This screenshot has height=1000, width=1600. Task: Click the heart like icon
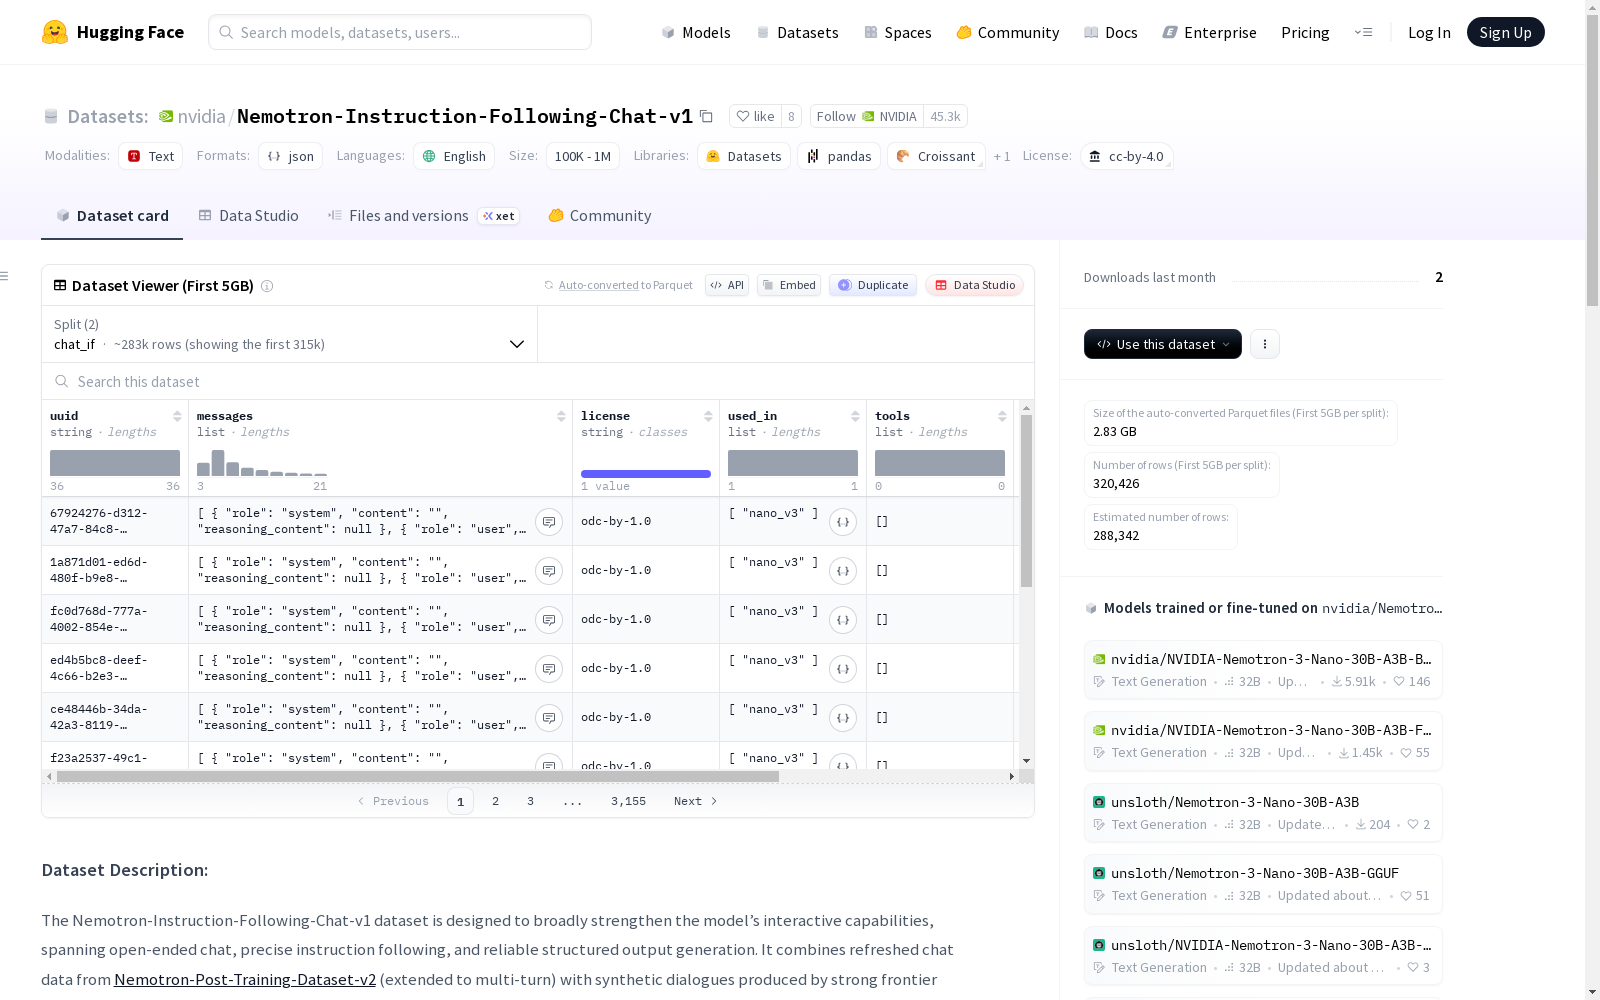(742, 116)
